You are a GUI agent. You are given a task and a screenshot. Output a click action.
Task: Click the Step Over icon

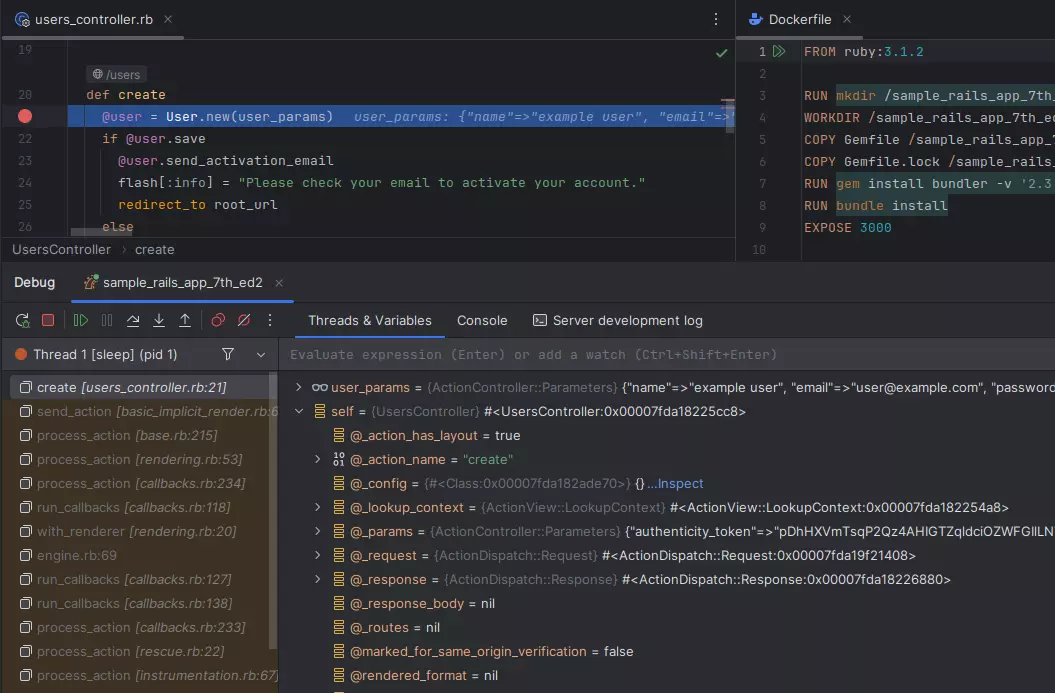click(133, 321)
